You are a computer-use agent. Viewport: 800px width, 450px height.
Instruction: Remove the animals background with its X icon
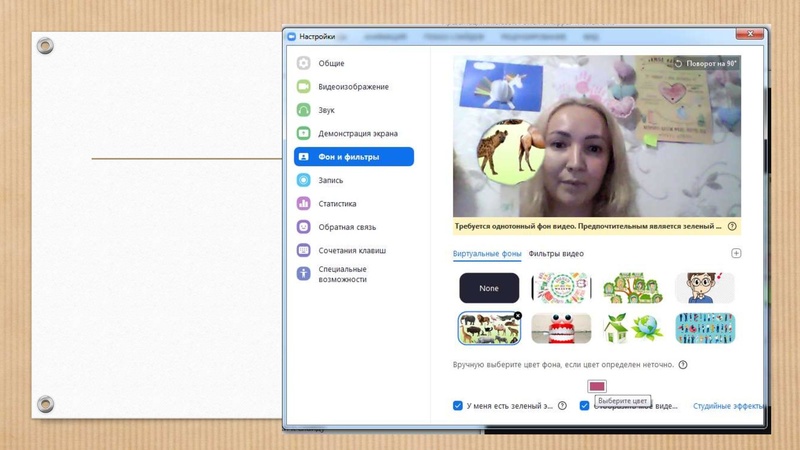pyautogui.click(x=517, y=316)
